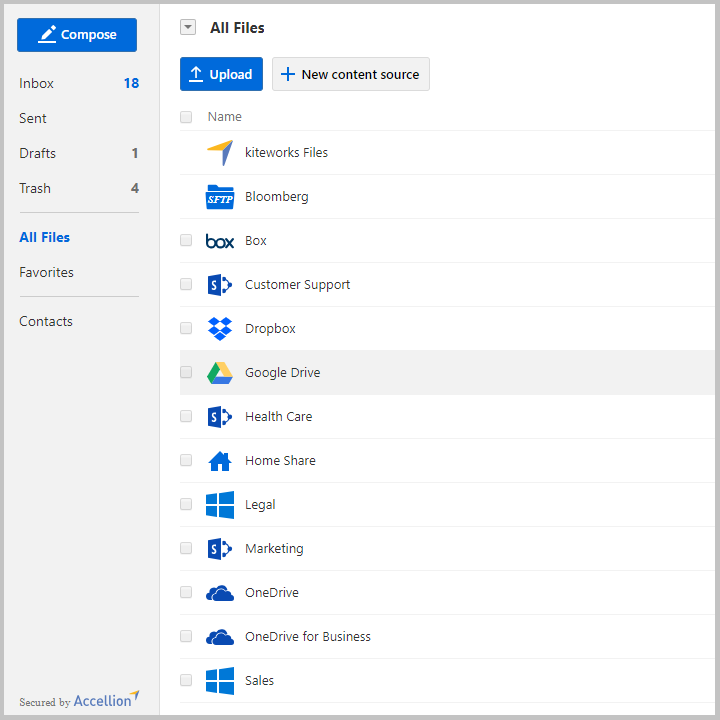Check the Customer Support row checkbox
Viewport: 720px width, 720px height.
[x=186, y=284]
